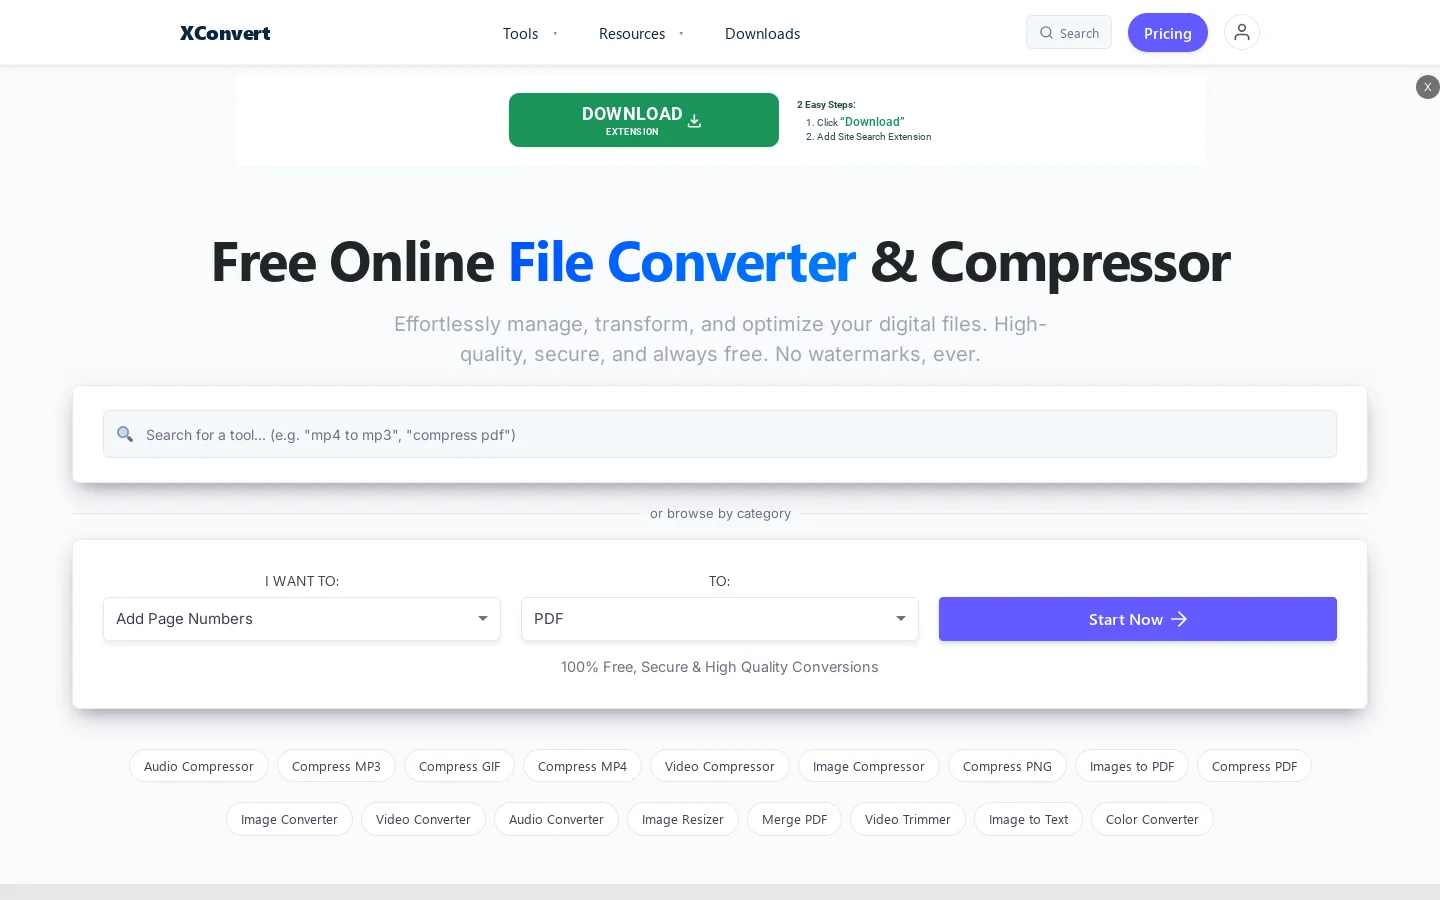Click the magnifier icon in tool search
1440x900 pixels.
[125, 434]
